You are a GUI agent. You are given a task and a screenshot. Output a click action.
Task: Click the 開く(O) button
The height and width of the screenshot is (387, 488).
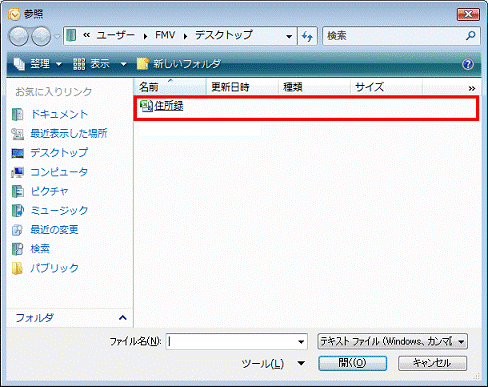click(352, 363)
